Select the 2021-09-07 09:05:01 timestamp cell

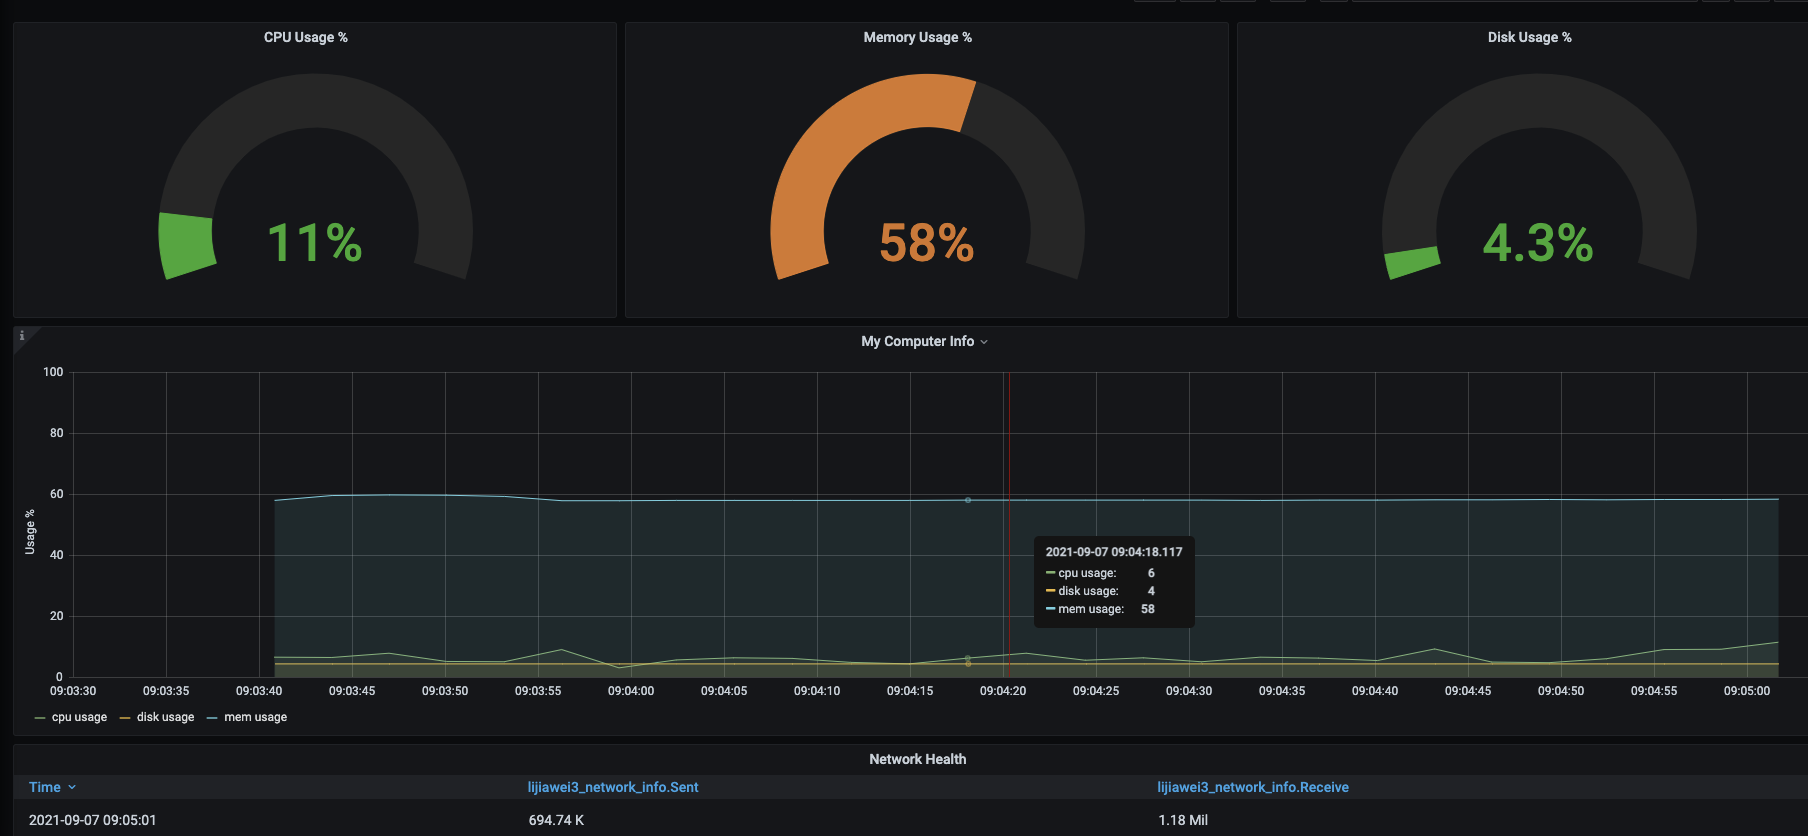(x=92, y=820)
